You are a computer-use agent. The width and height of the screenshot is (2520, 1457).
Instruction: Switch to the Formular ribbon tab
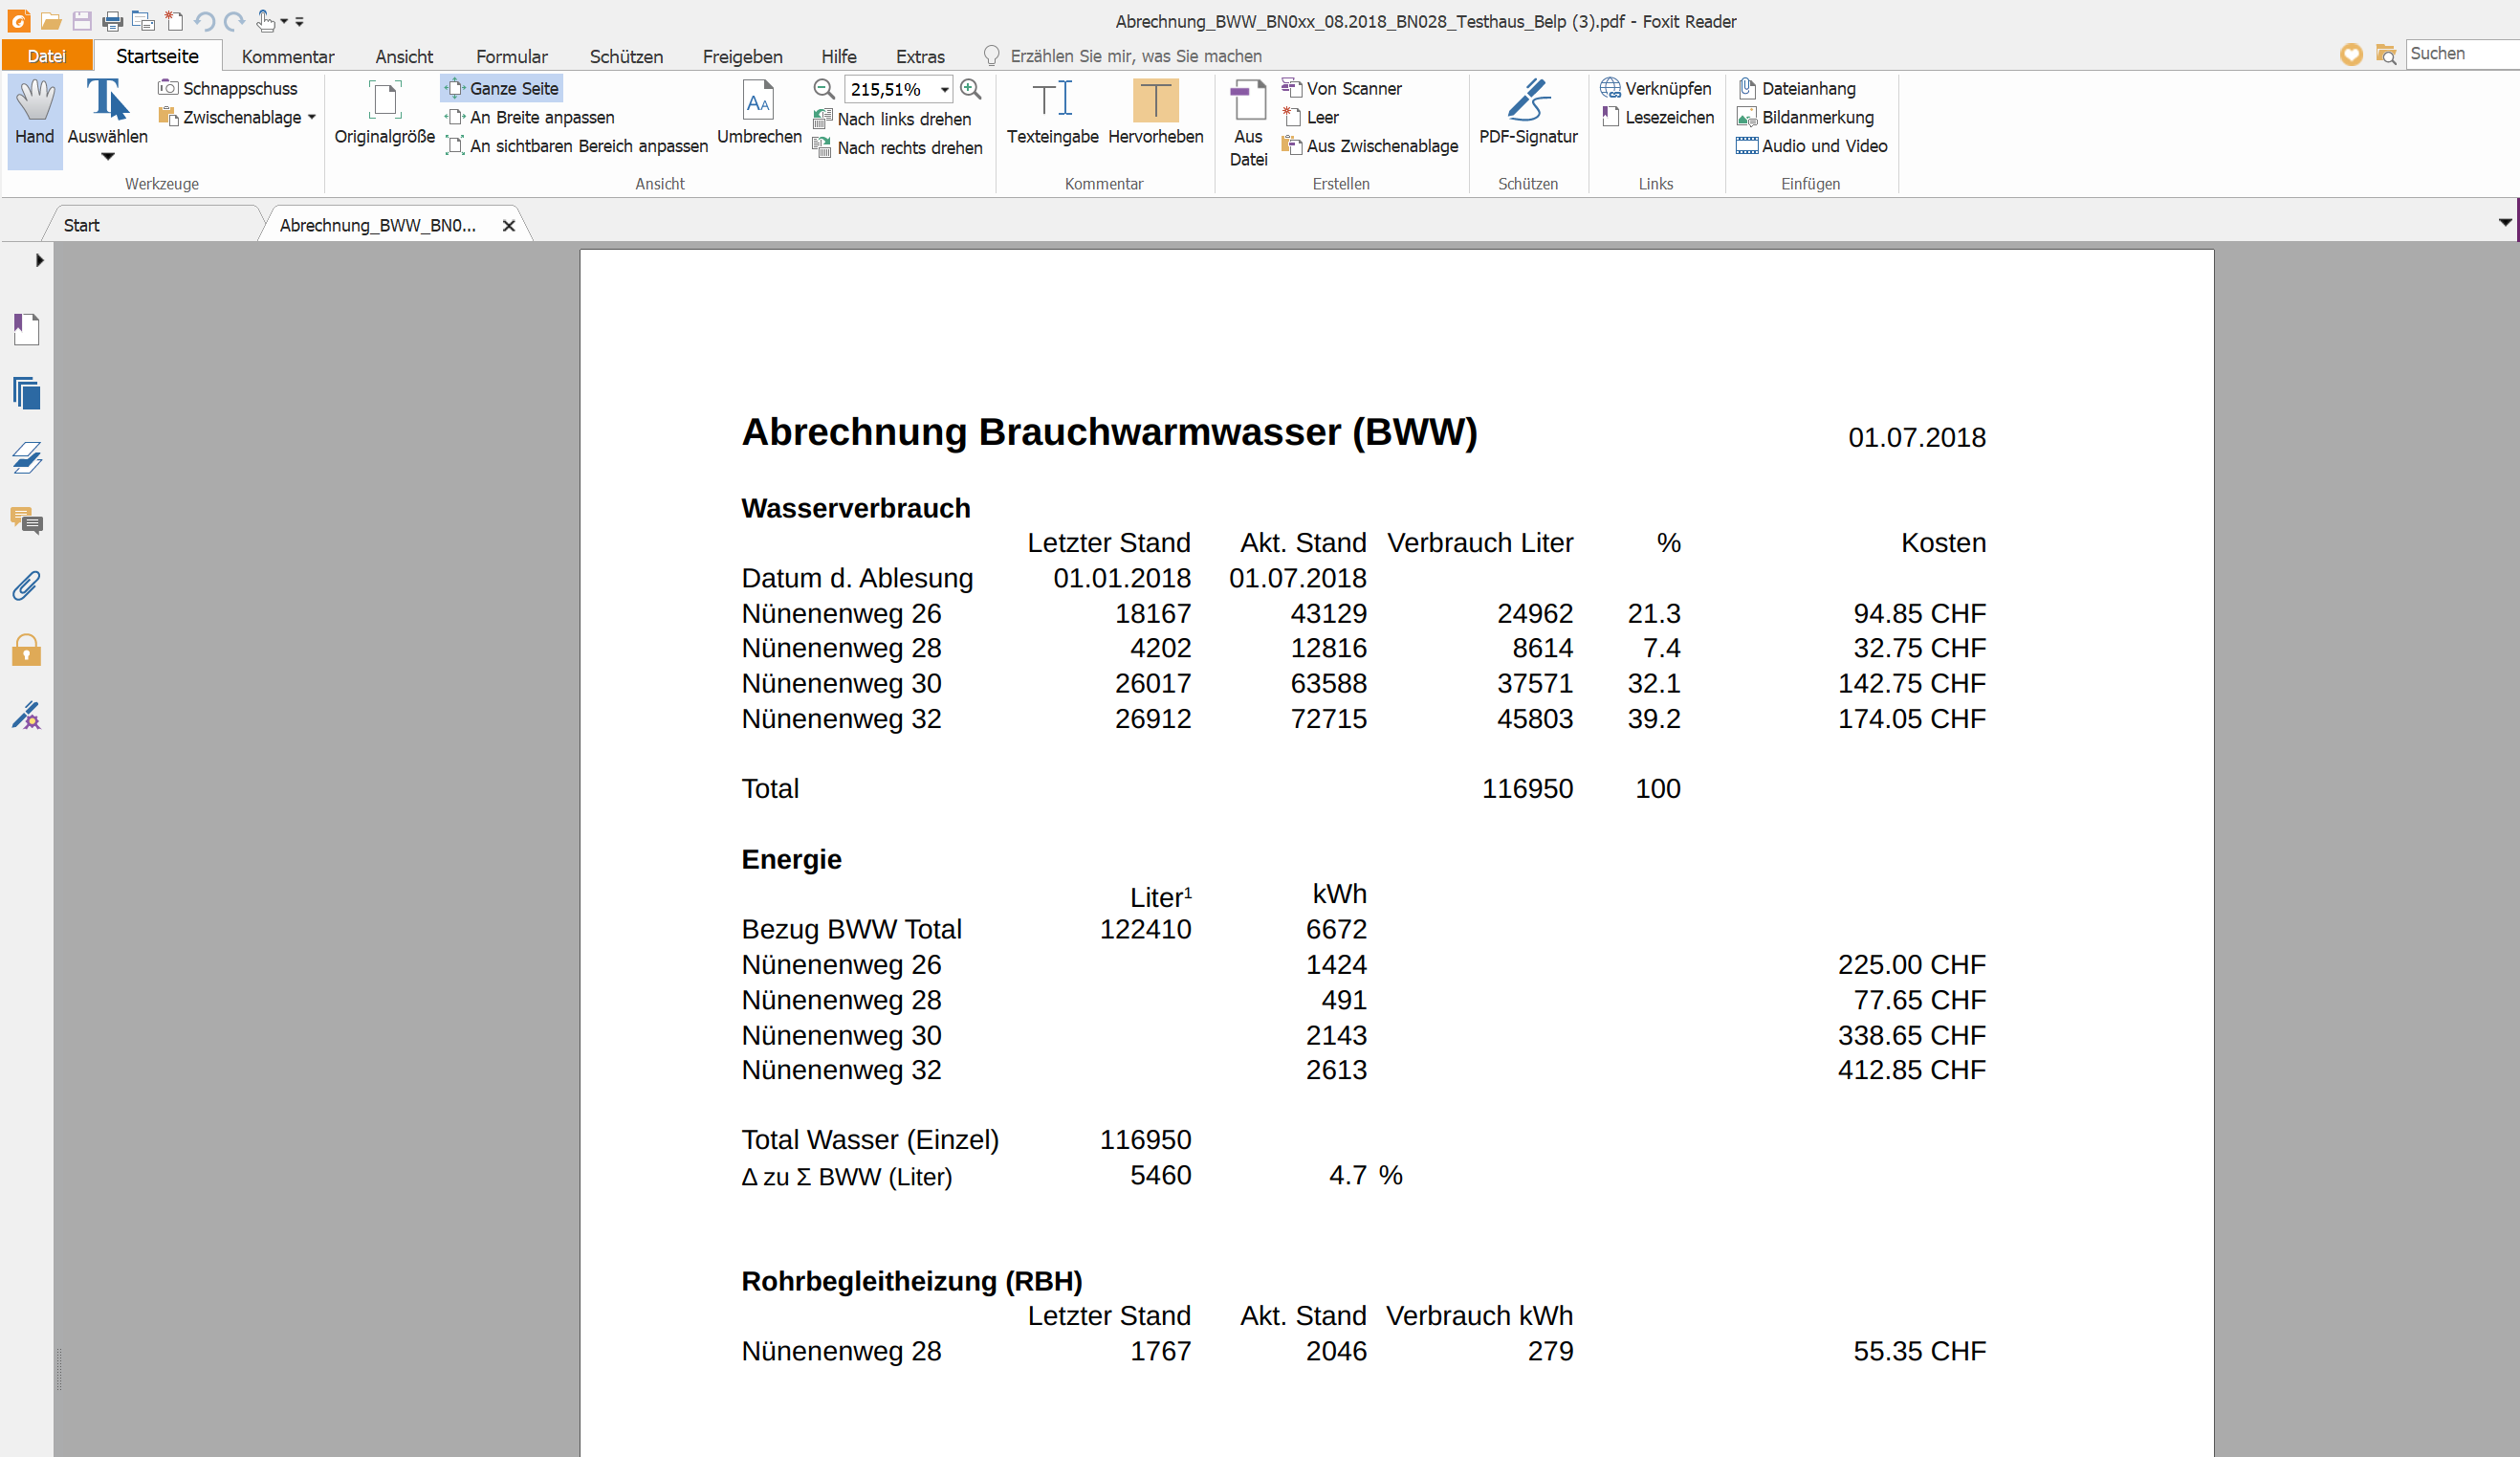pos(512,56)
